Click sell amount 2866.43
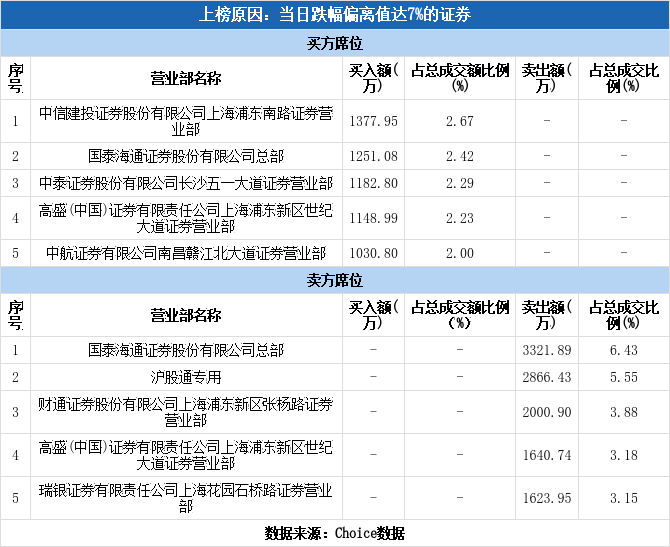670x547 pixels. [547, 377]
